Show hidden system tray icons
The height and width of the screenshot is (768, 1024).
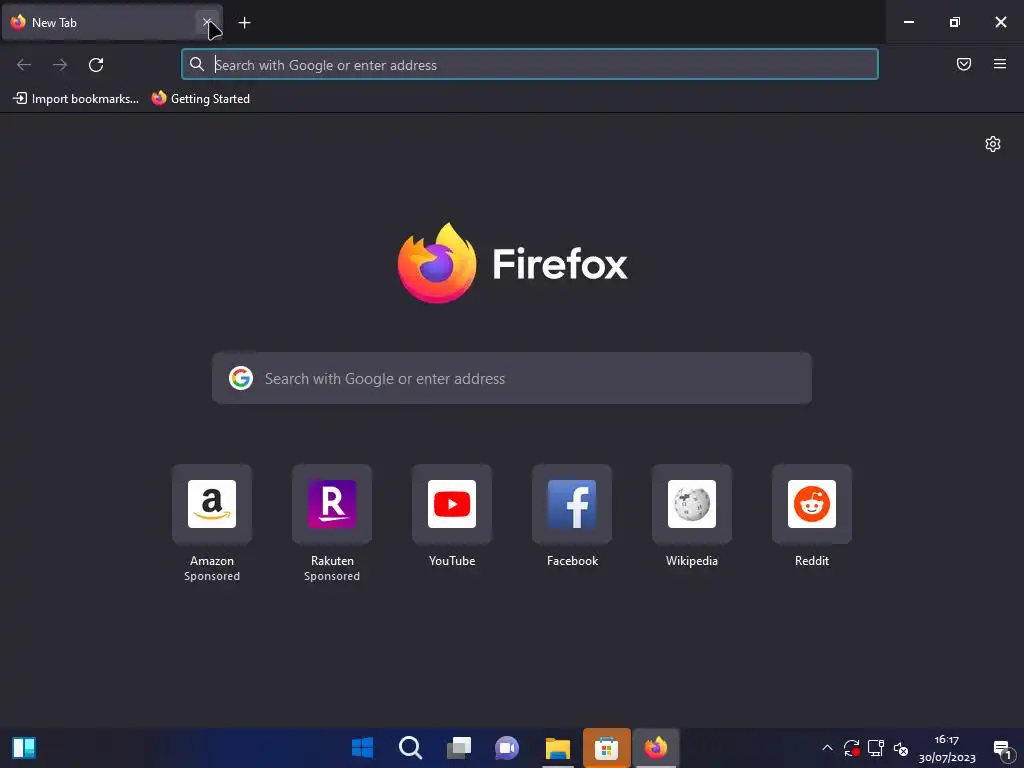(x=827, y=748)
